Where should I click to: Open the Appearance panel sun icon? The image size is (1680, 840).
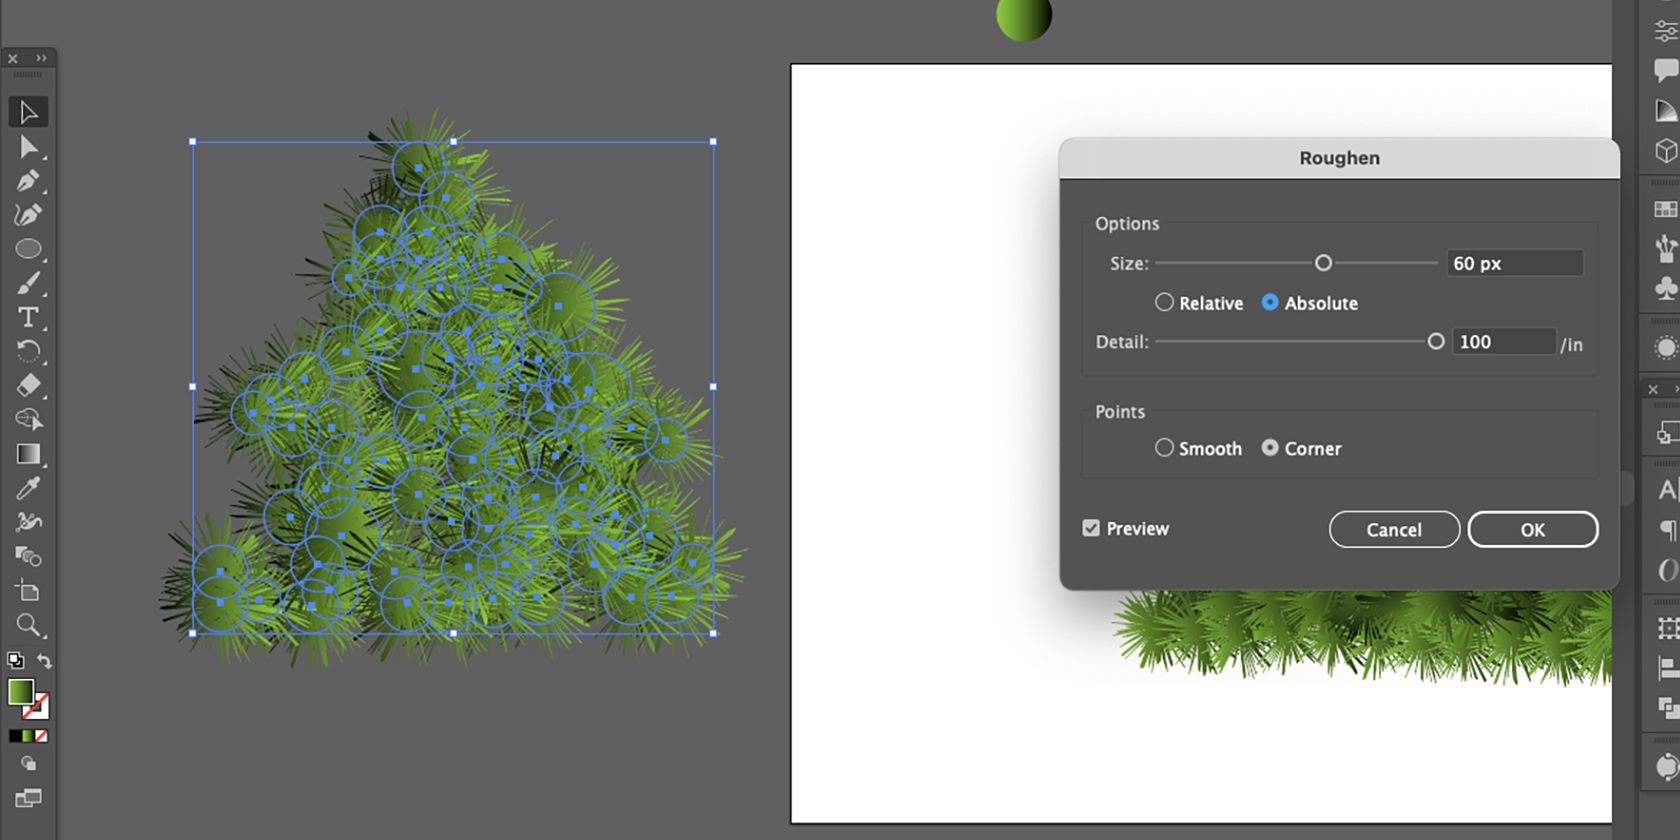pos(1666,347)
